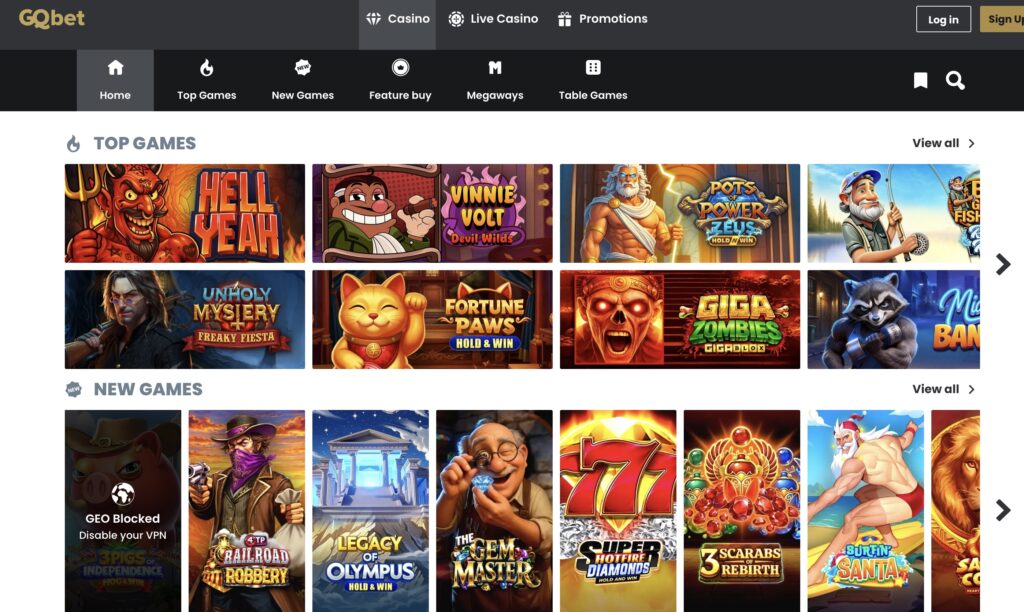Click the Sign Up button
1024x612 pixels.
1002,20
